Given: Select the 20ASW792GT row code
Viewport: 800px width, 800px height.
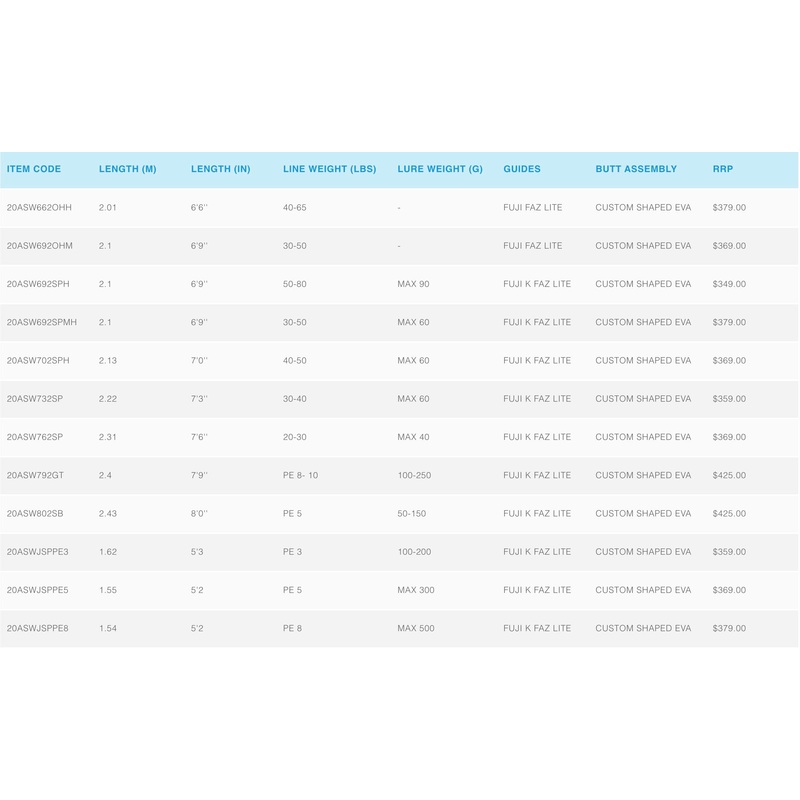Looking at the screenshot, I should click(x=37, y=475).
